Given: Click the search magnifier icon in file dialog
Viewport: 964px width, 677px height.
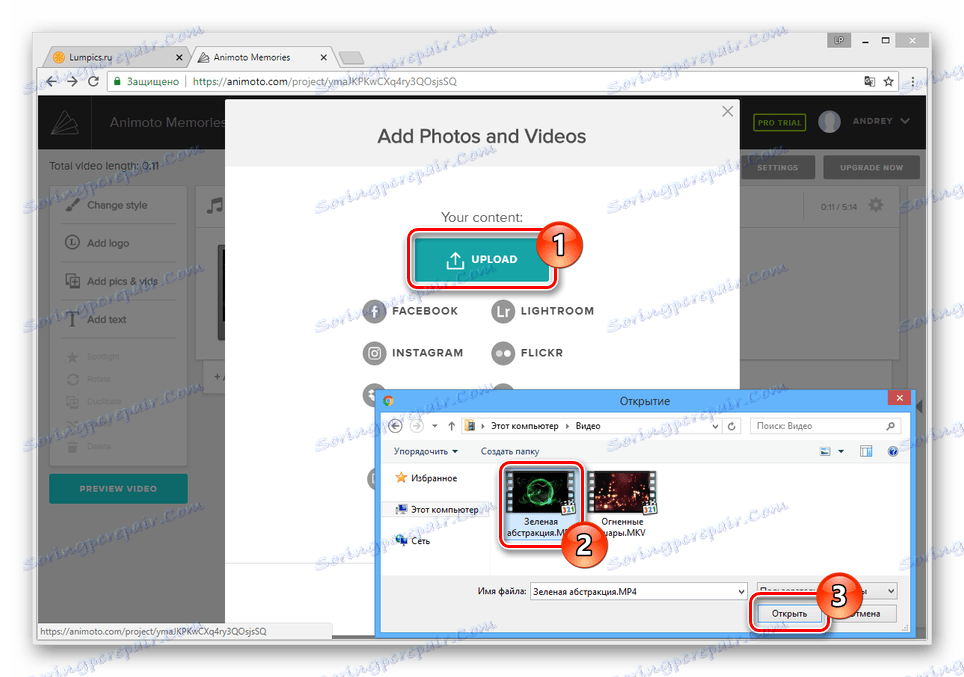Looking at the screenshot, I should [890, 426].
